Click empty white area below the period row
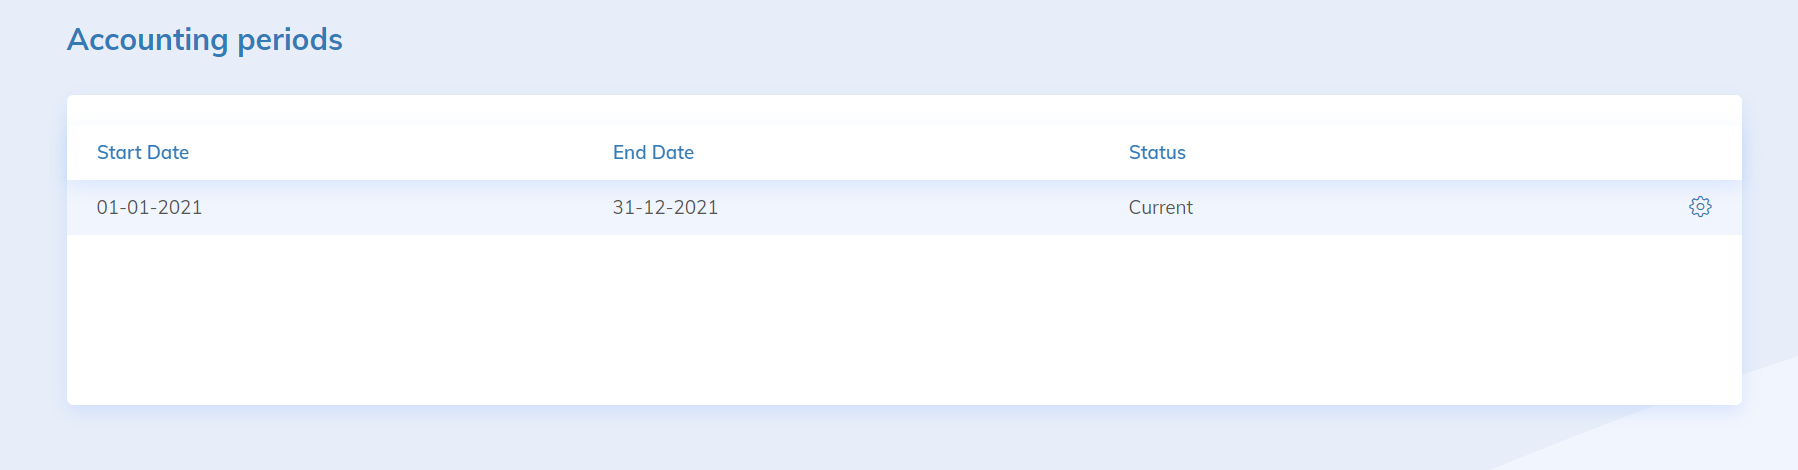This screenshot has width=1798, height=470. click(x=900, y=320)
